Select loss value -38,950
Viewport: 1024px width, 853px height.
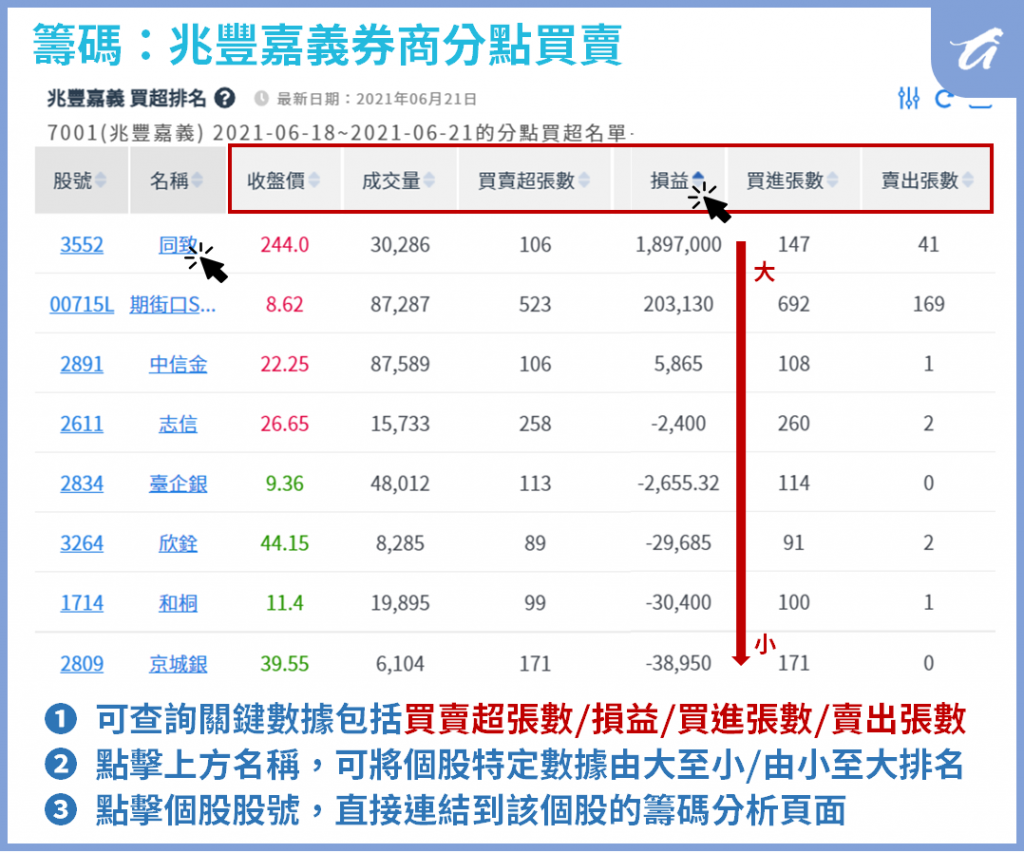[x=679, y=664]
